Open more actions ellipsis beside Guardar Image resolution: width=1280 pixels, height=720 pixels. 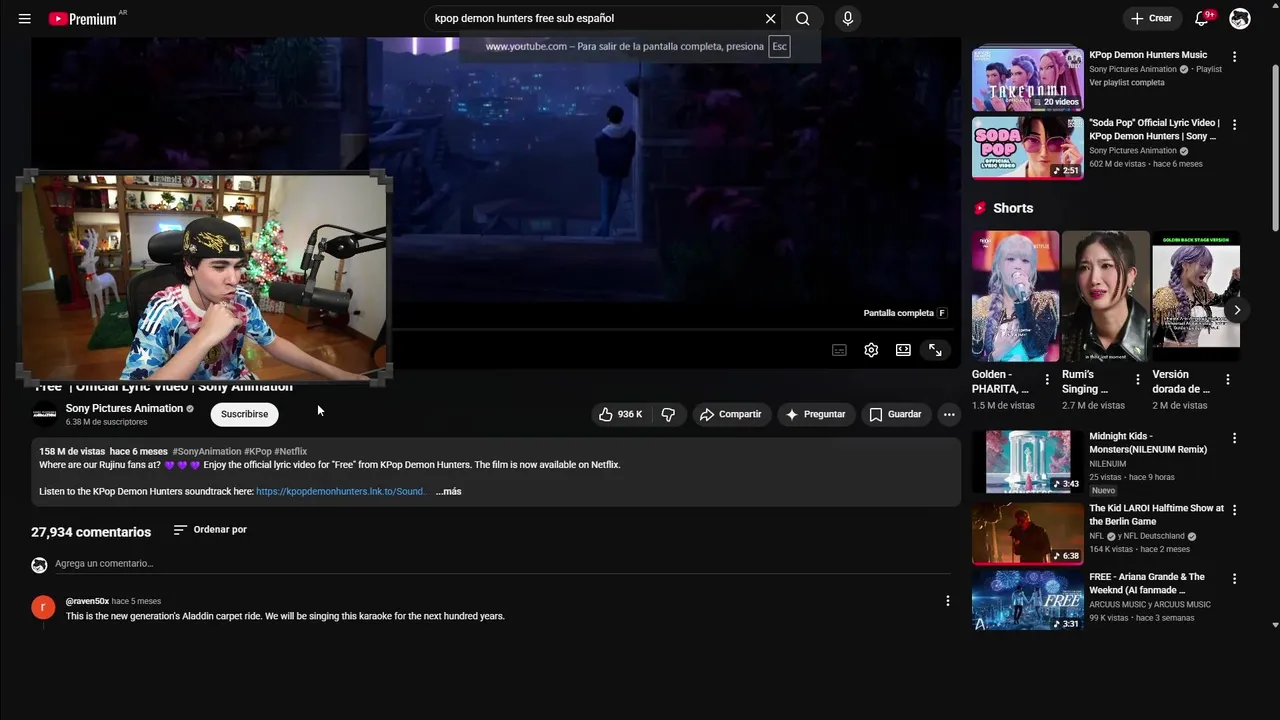949,414
